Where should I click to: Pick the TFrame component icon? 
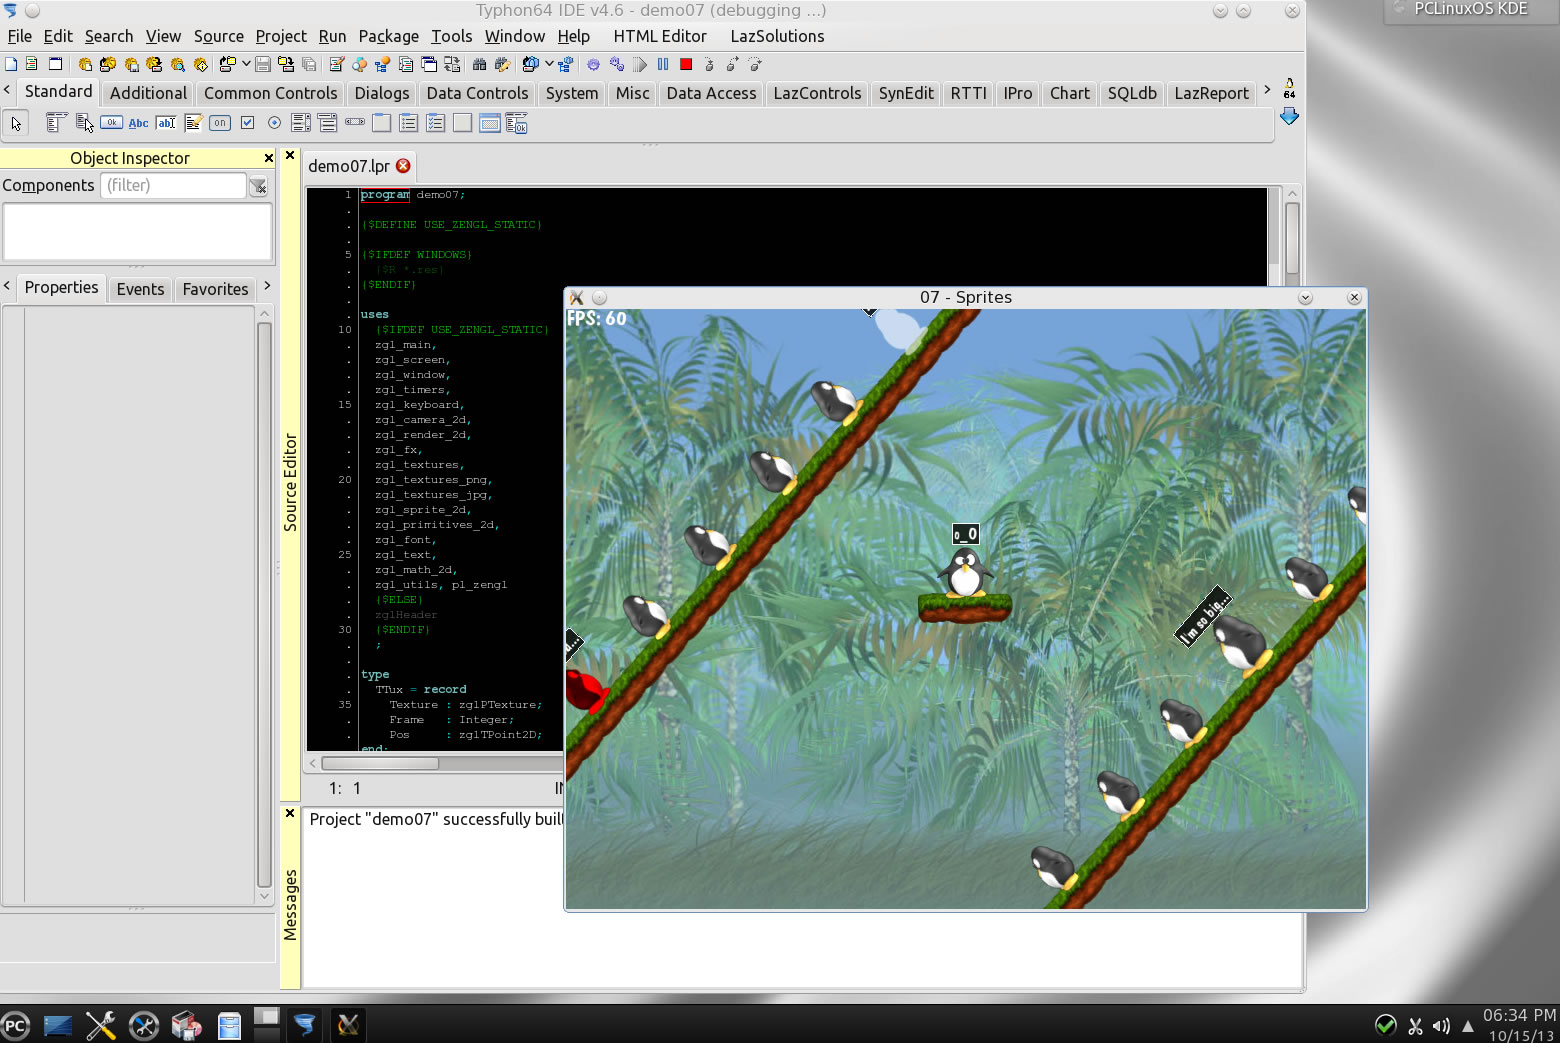tap(490, 123)
